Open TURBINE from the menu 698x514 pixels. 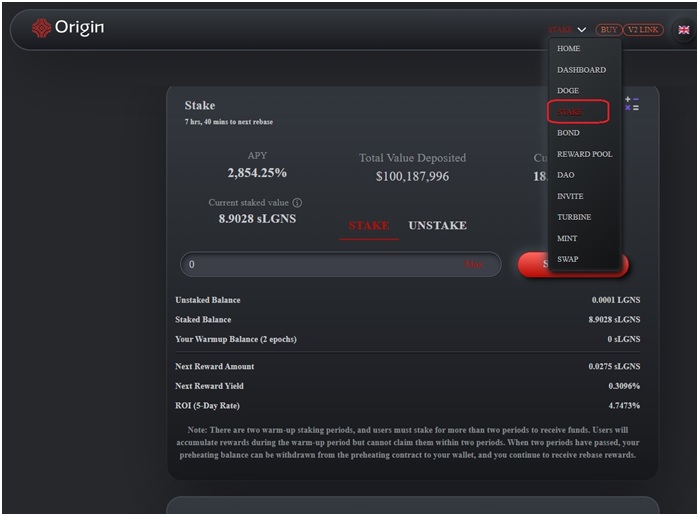click(x=574, y=217)
